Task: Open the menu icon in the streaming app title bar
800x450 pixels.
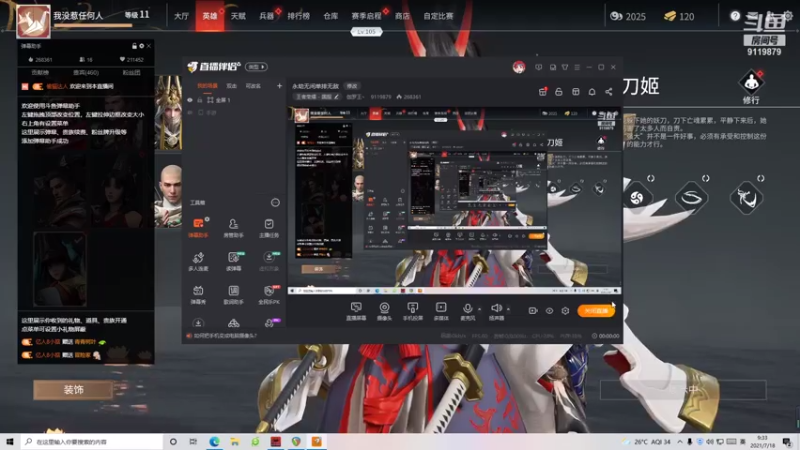Action: (577, 67)
